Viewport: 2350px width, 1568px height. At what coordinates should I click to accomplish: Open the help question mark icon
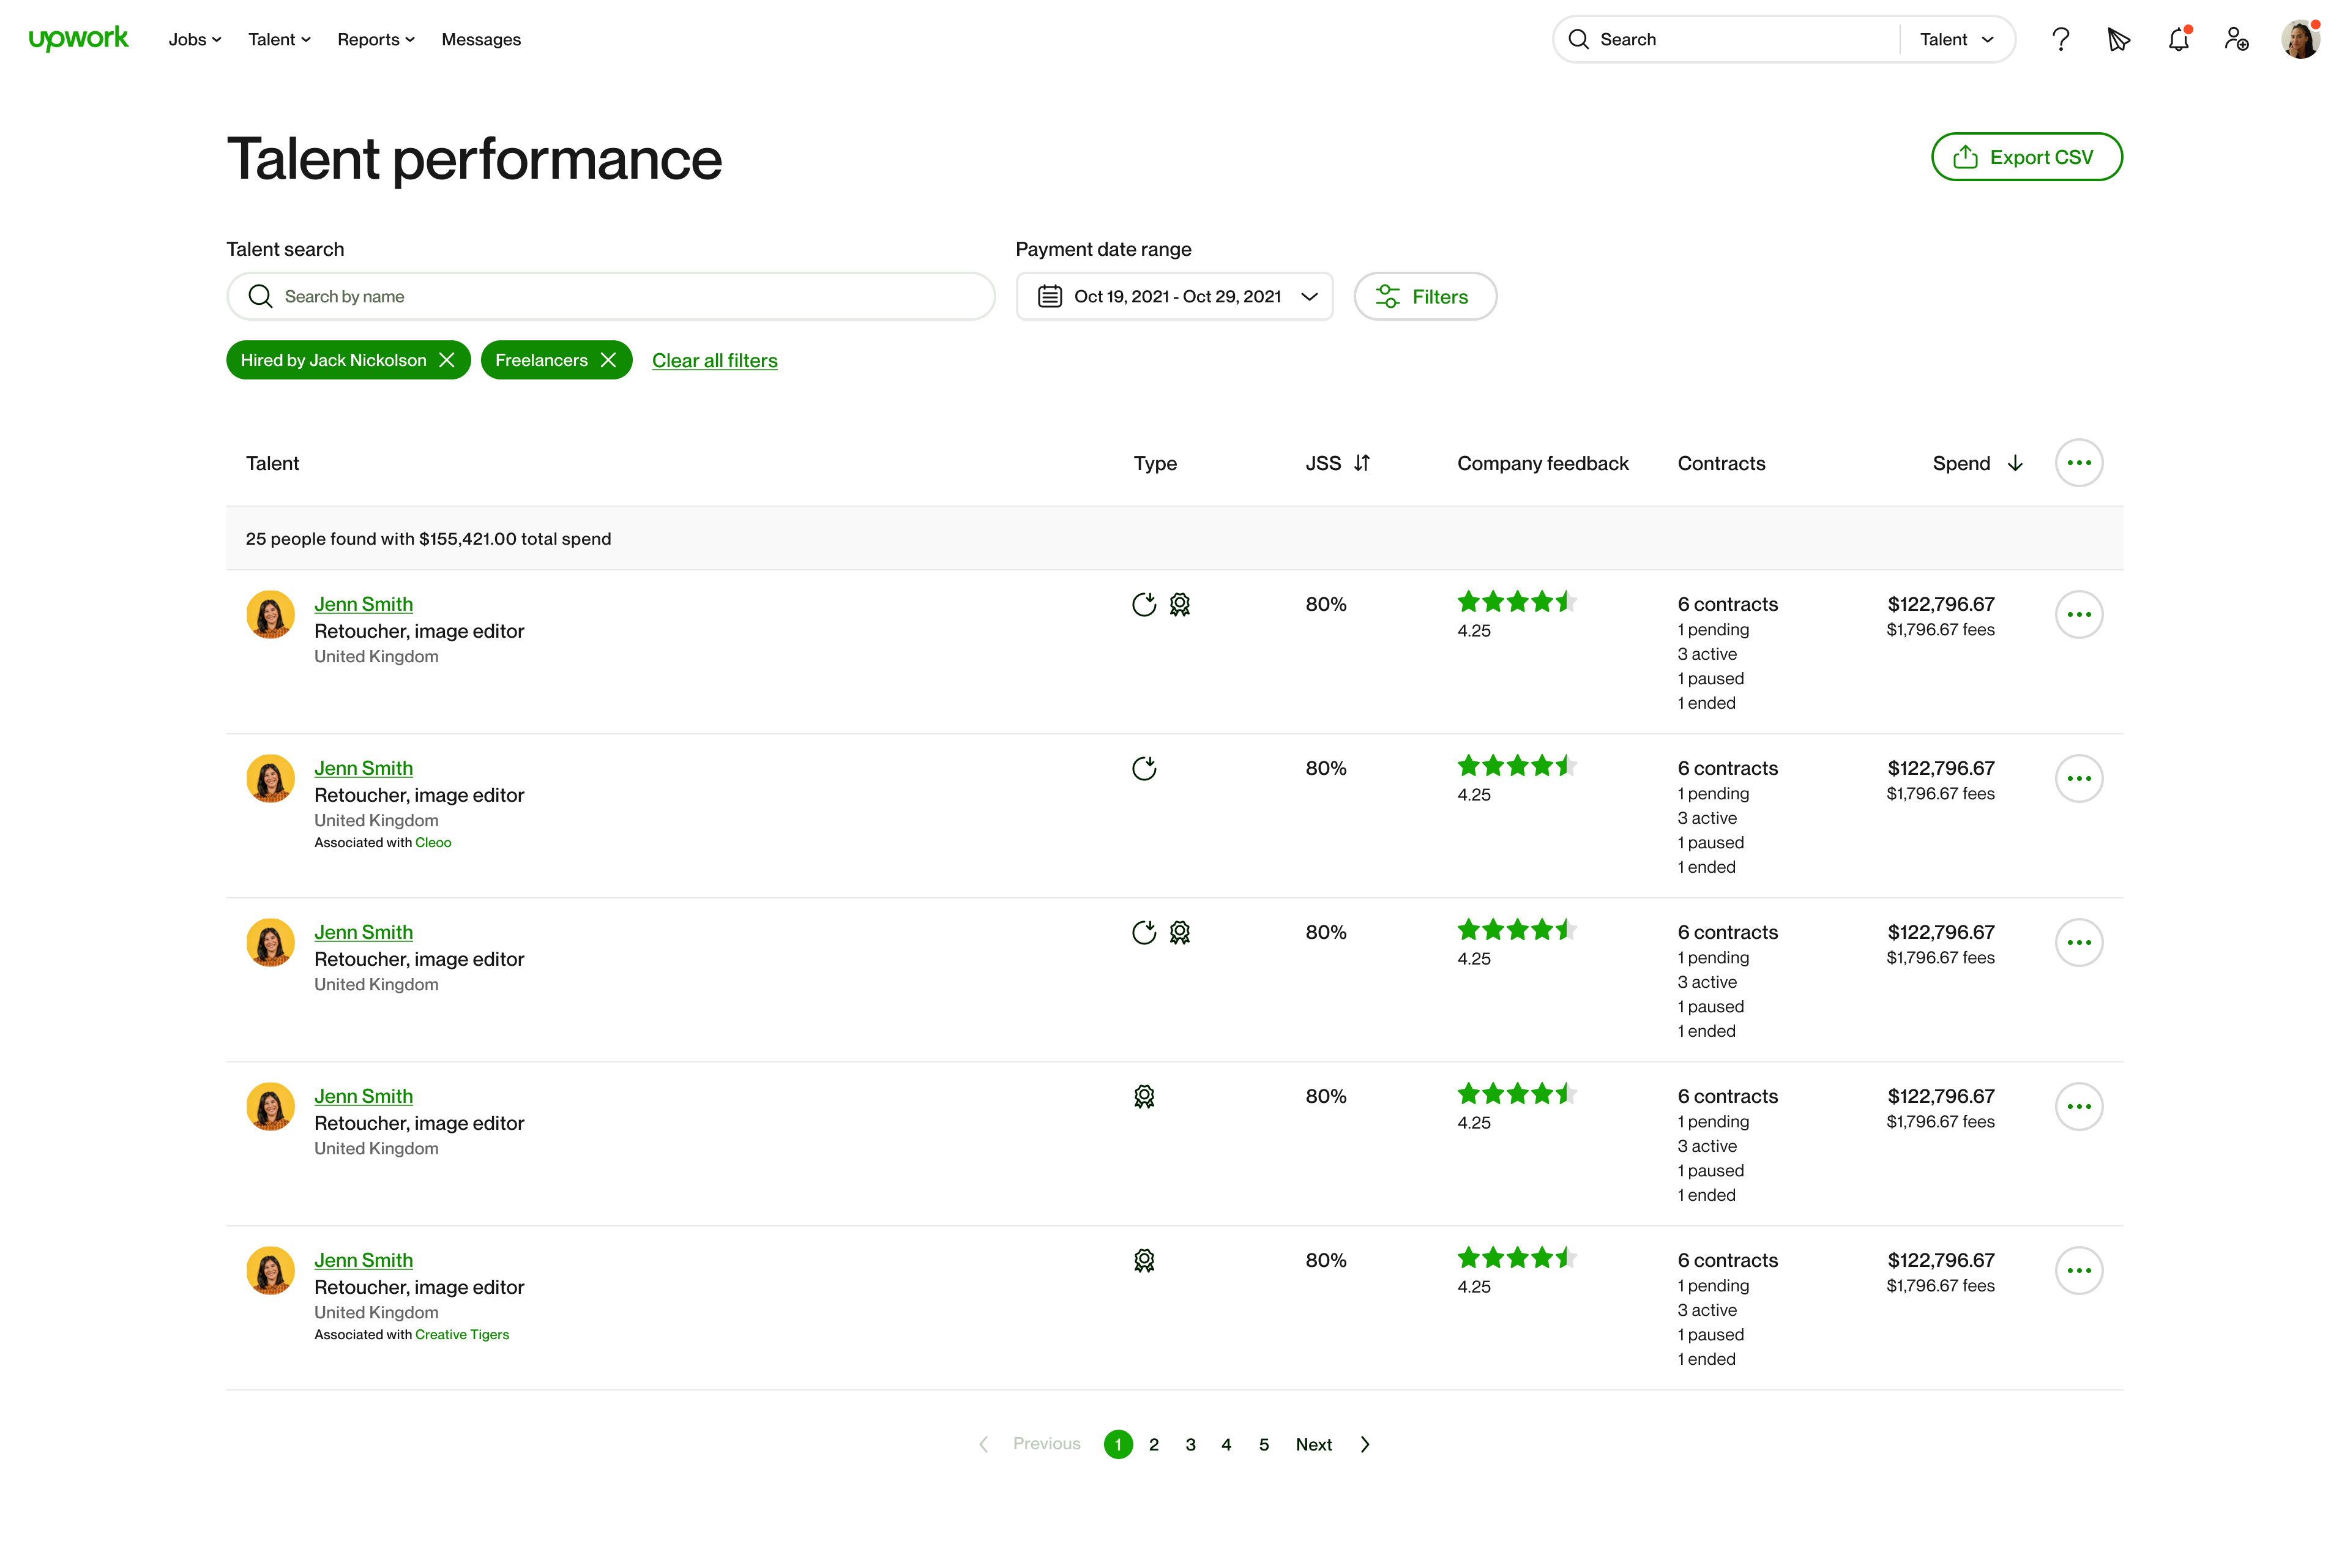click(x=2060, y=39)
